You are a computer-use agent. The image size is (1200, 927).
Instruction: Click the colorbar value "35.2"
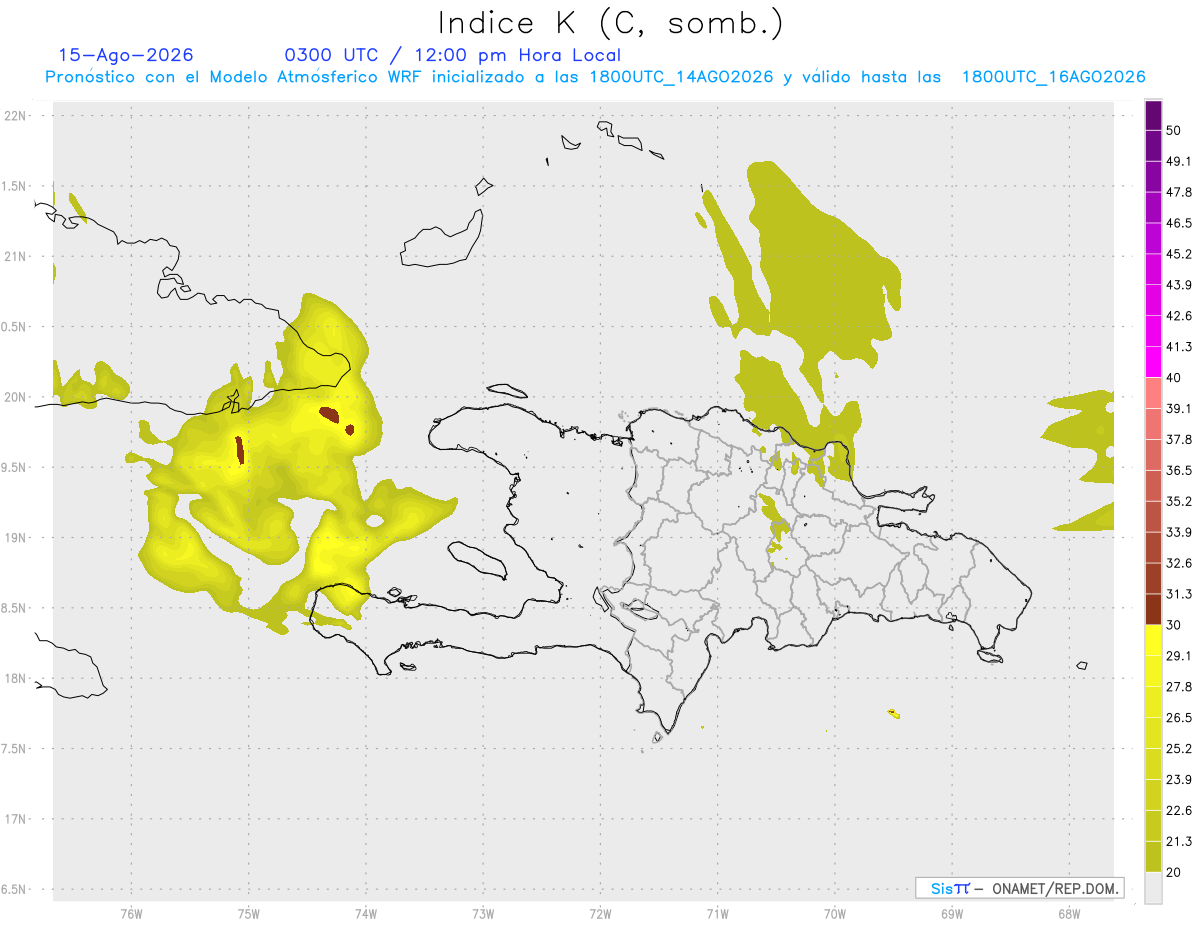pyautogui.click(x=1179, y=501)
